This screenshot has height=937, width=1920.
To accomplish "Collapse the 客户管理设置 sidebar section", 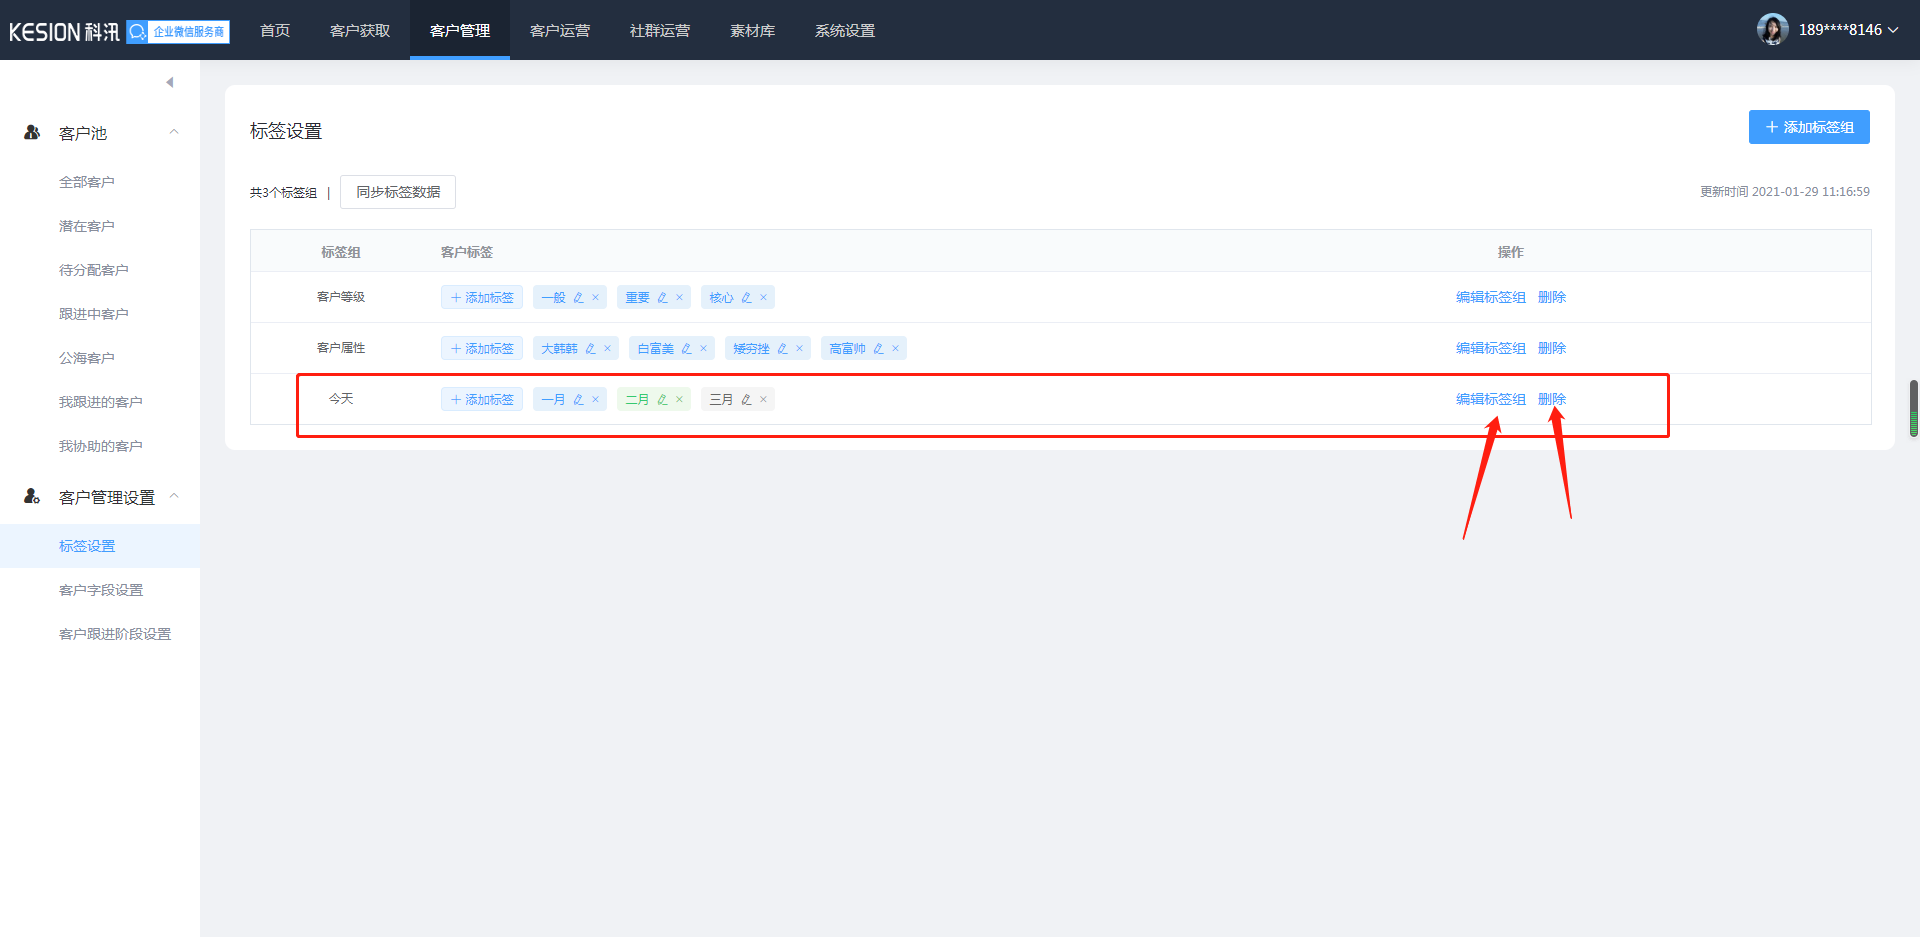I will [x=174, y=496].
